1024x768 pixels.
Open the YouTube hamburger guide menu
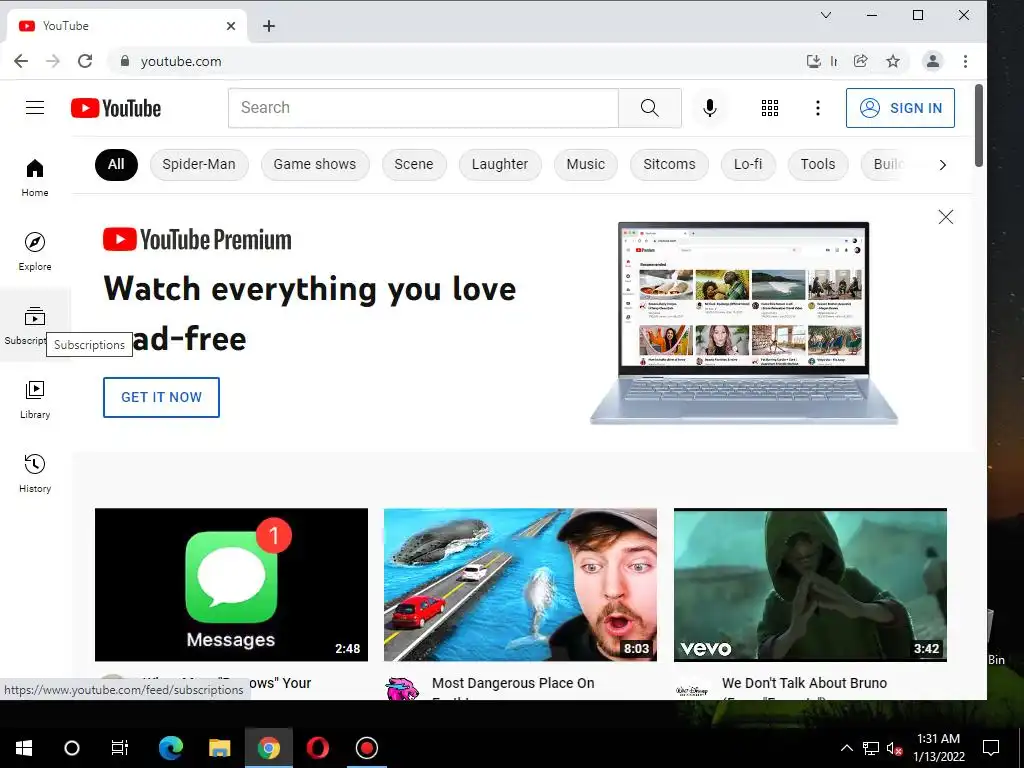tap(35, 108)
